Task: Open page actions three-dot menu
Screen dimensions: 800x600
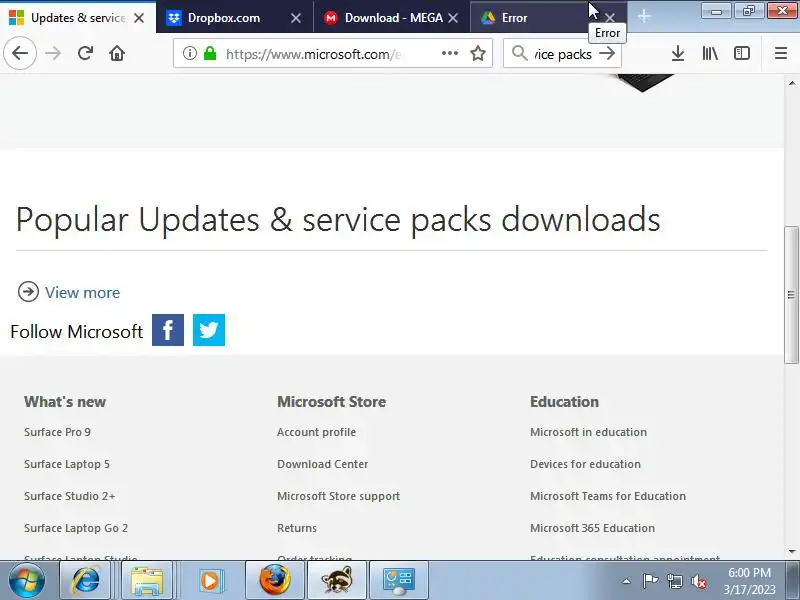Action: (x=449, y=53)
